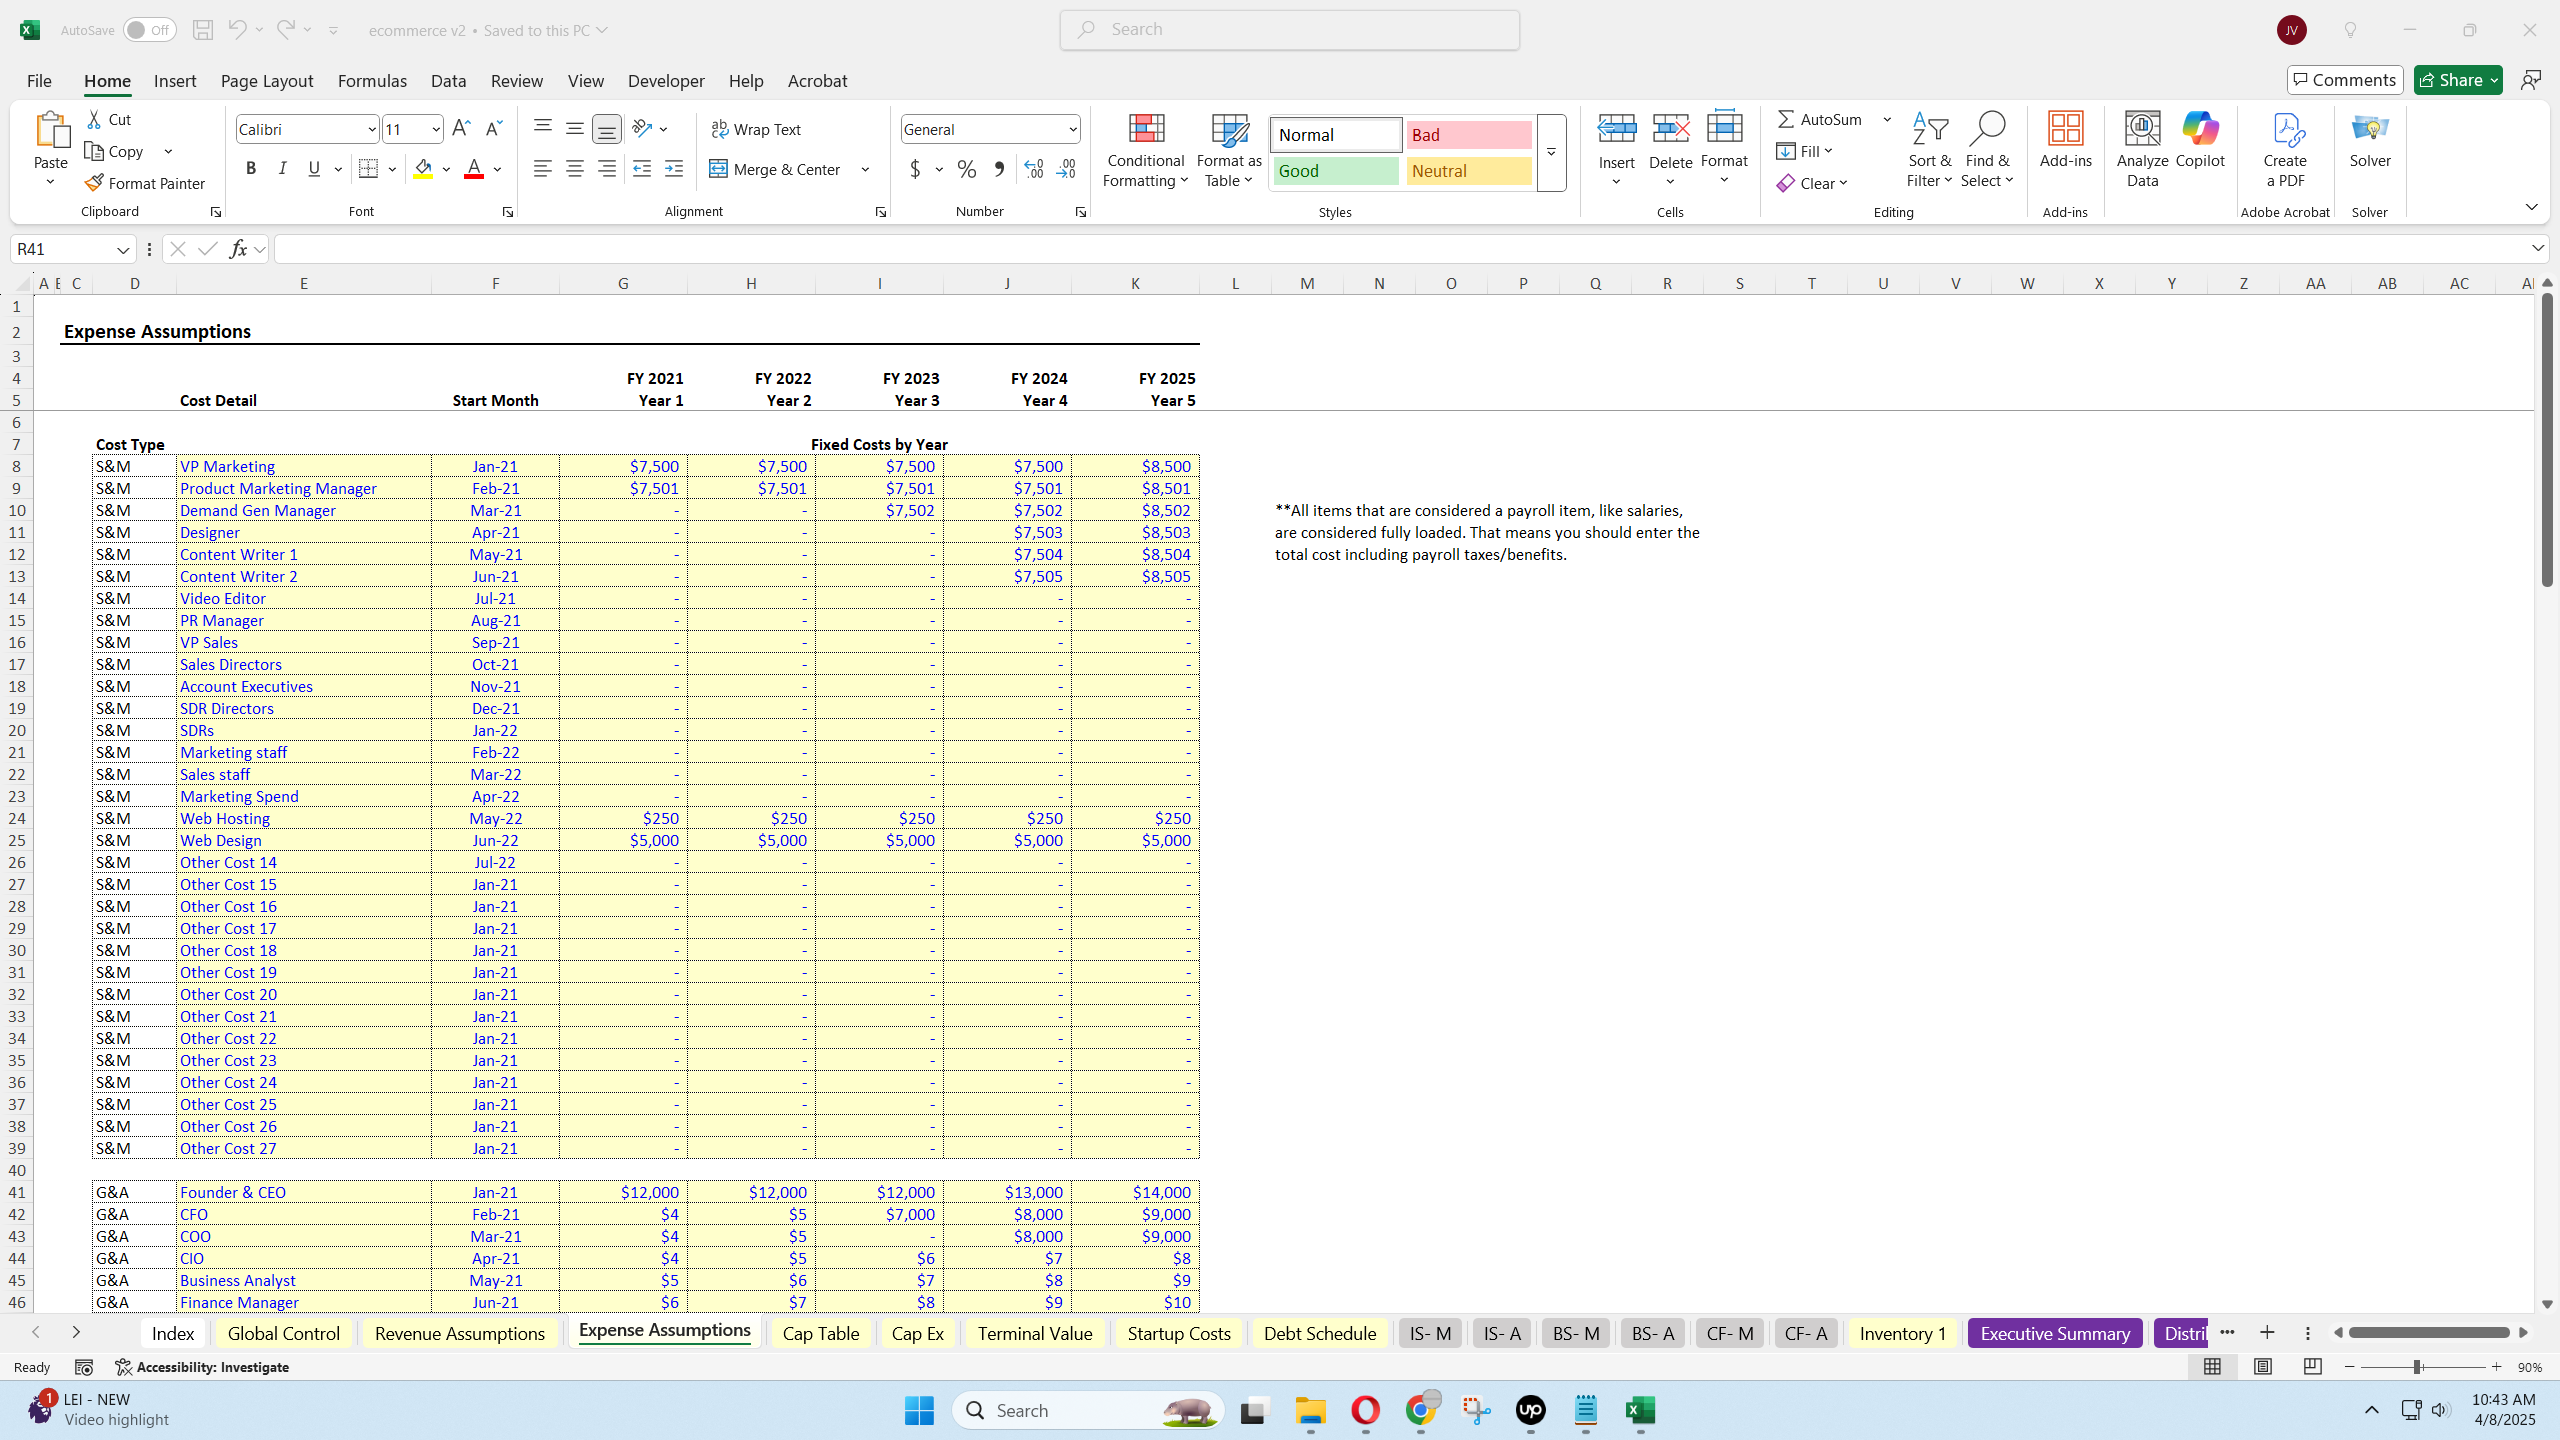Launch Copilot from the ribbon
The width and height of the screenshot is (2560, 1440).
click(x=2200, y=130)
